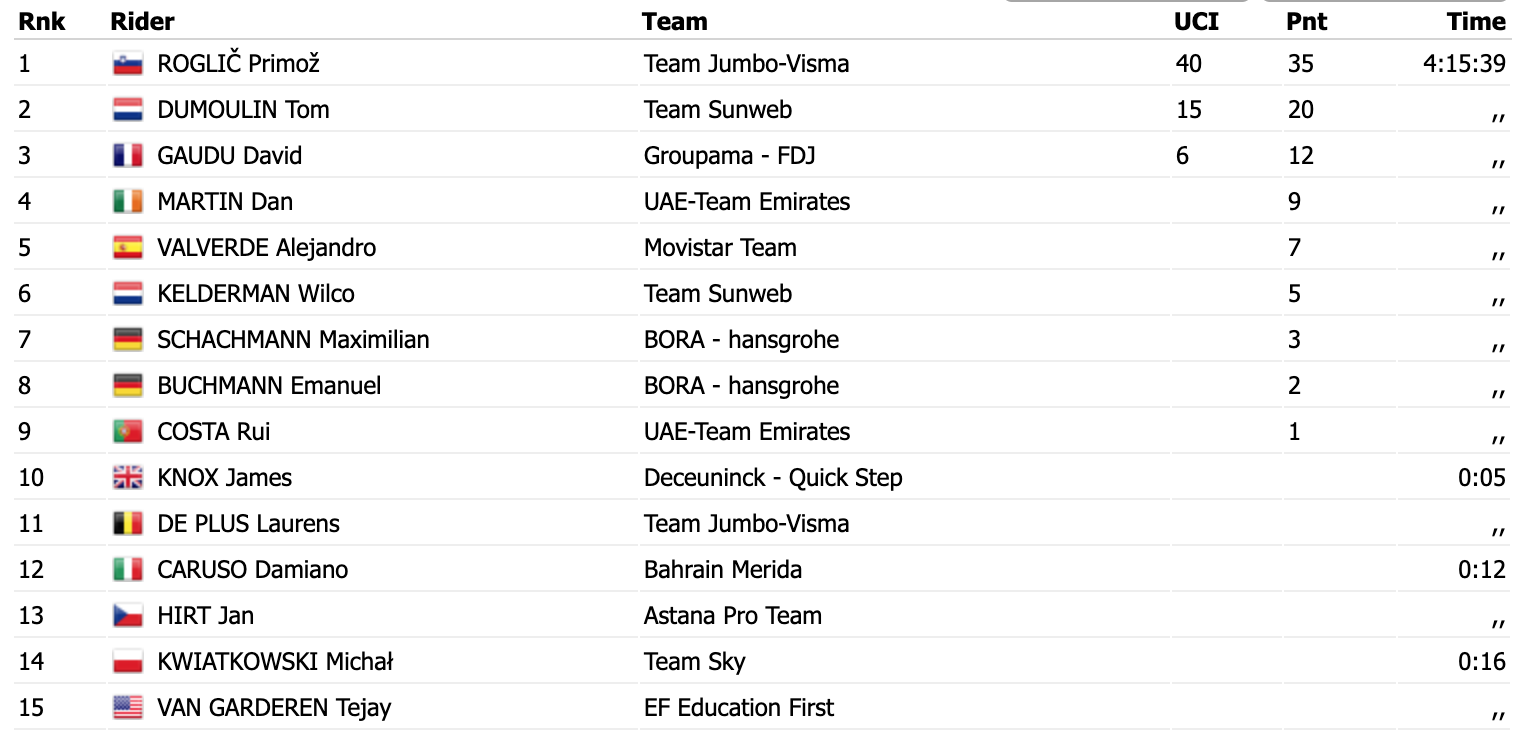The width and height of the screenshot is (1520, 736).
Task: Open DUMOULIN Tom rider page
Action: [x=243, y=110]
